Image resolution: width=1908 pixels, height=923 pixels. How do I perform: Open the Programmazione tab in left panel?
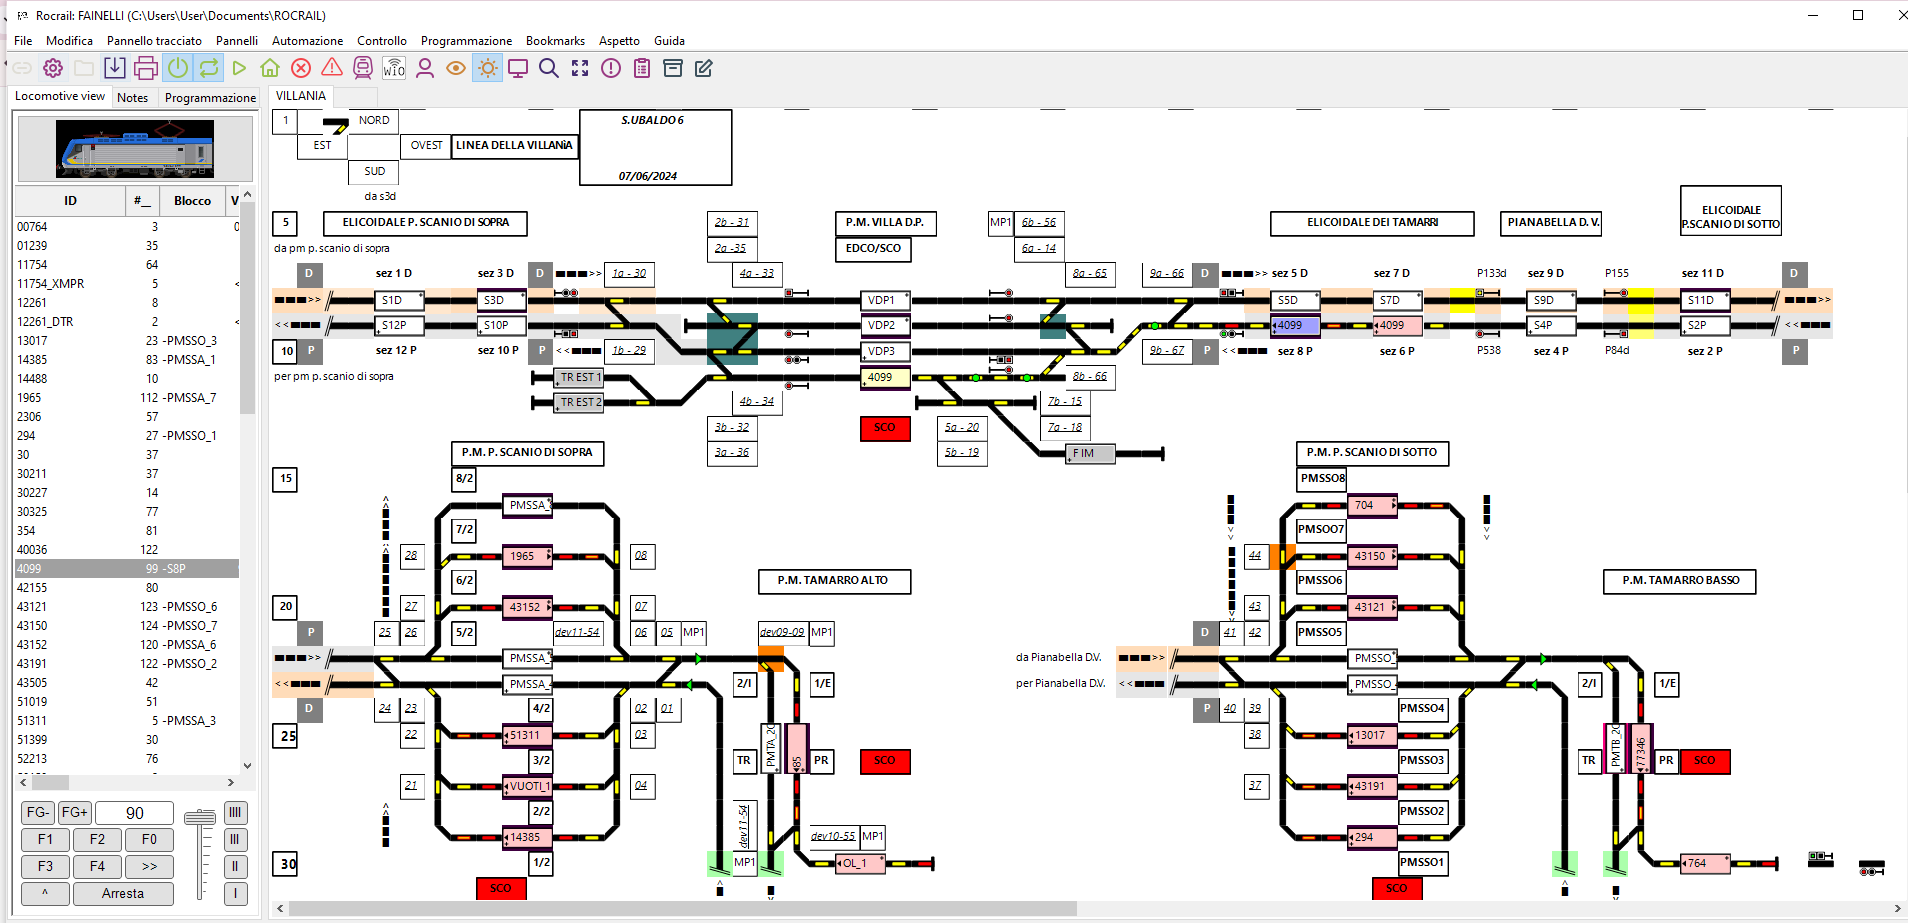[x=210, y=98]
